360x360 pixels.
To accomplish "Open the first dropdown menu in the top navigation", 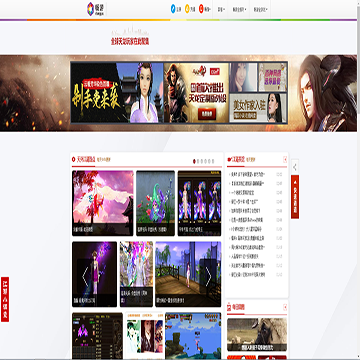I will point(221,9).
